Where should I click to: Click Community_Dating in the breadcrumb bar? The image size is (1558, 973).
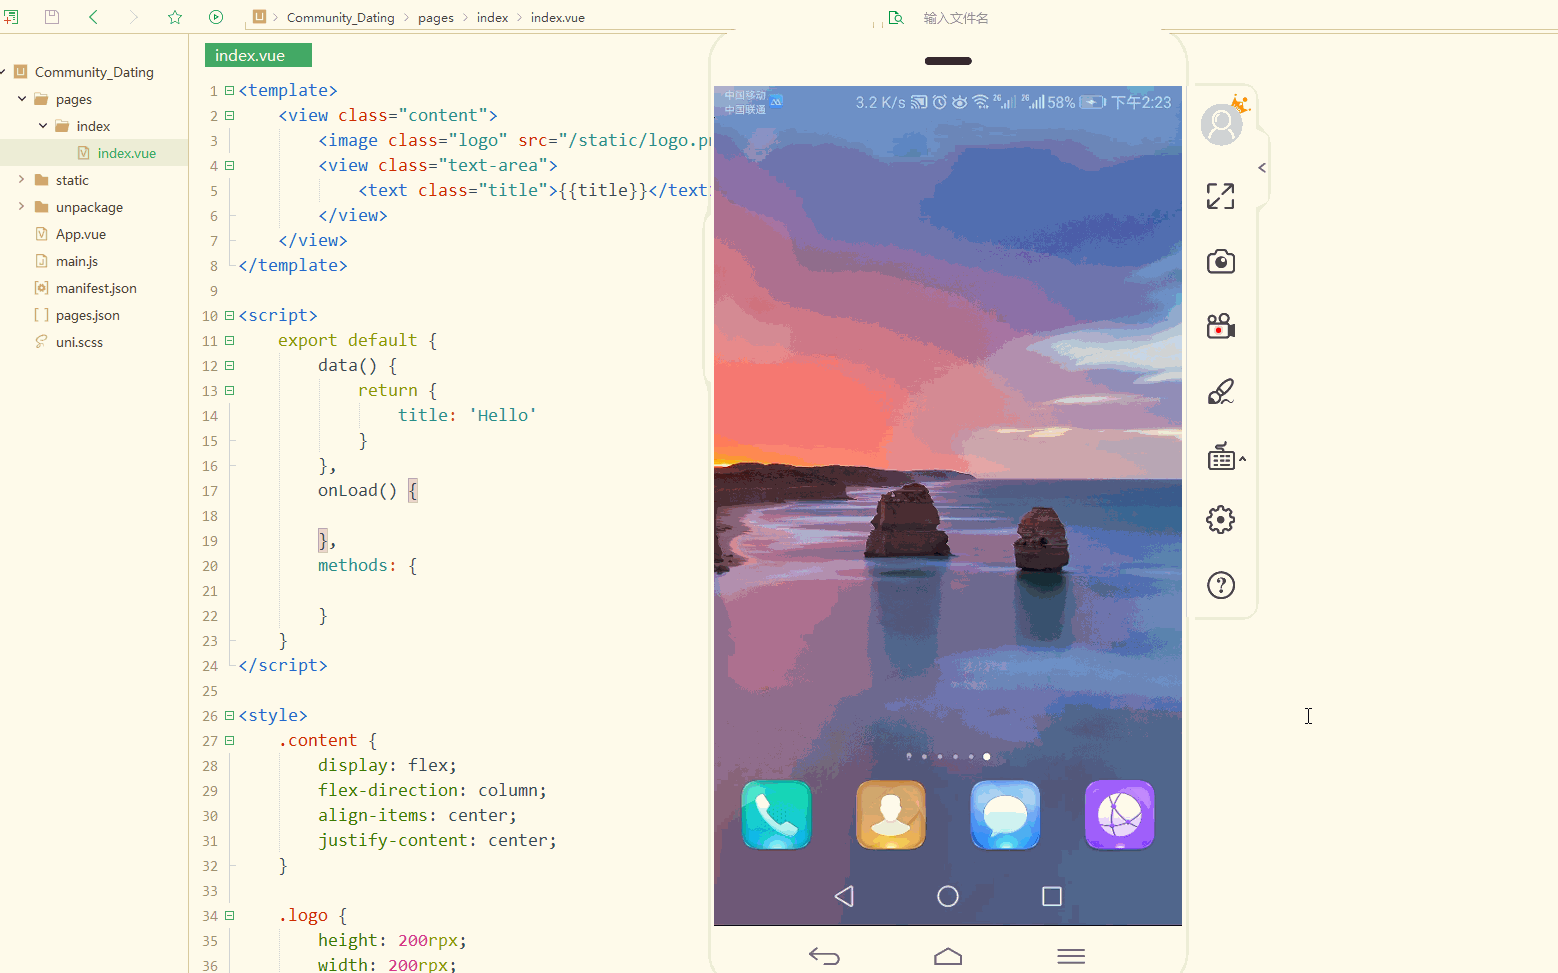click(x=340, y=17)
